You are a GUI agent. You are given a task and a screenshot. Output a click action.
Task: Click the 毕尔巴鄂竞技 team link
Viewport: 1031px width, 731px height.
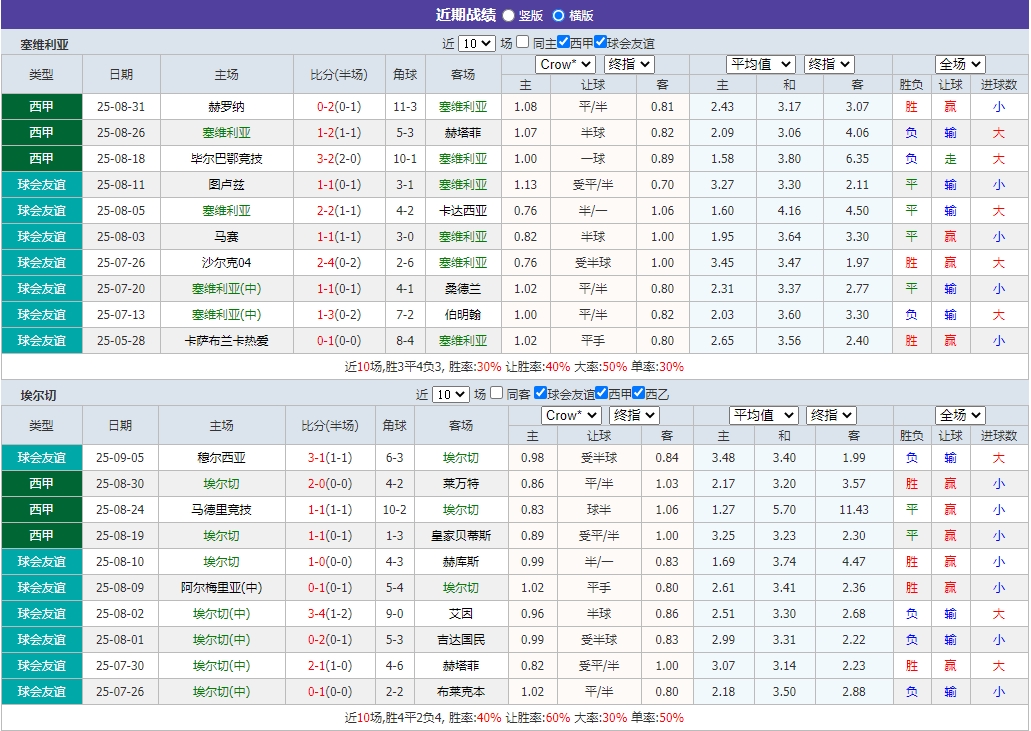coord(227,158)
